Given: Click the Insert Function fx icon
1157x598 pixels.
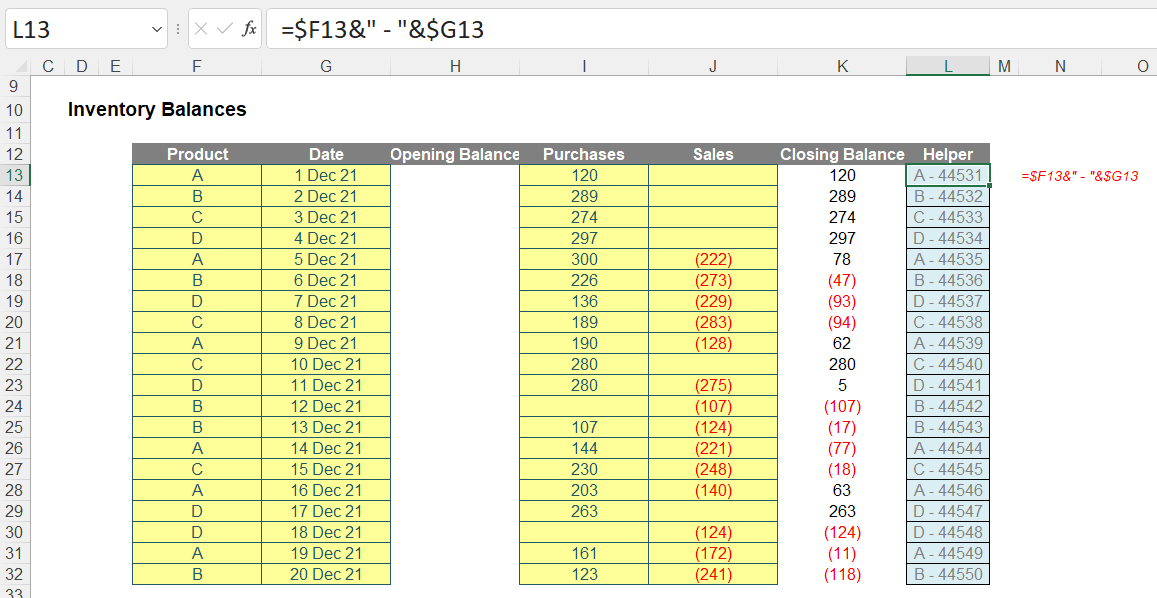Looking at the screenshot, I should tap(250, 30).
